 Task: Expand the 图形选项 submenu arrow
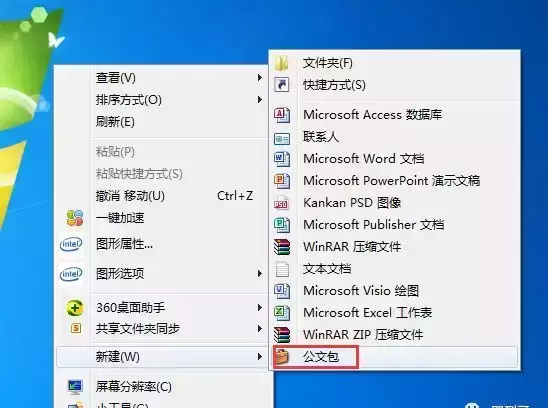(x=259, y=273)
